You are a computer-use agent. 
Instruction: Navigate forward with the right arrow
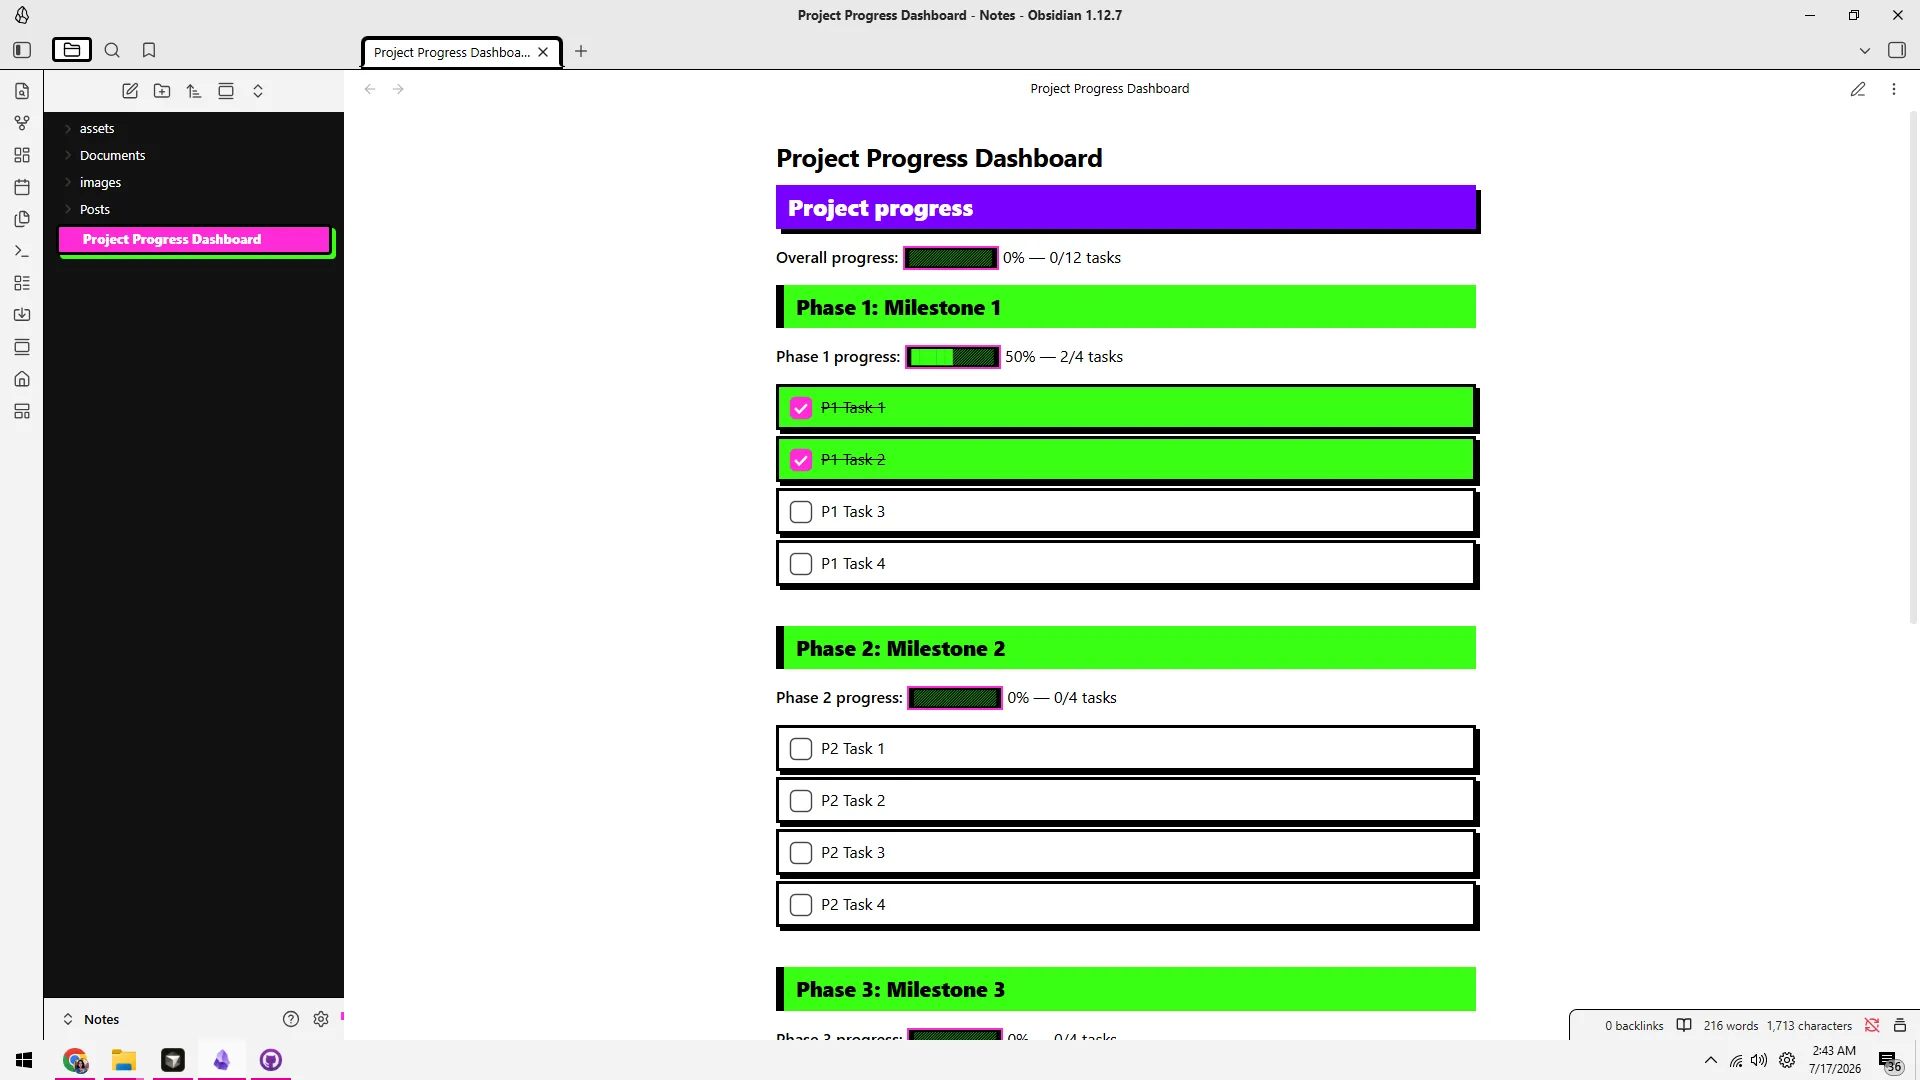click(x=398, y=89)
